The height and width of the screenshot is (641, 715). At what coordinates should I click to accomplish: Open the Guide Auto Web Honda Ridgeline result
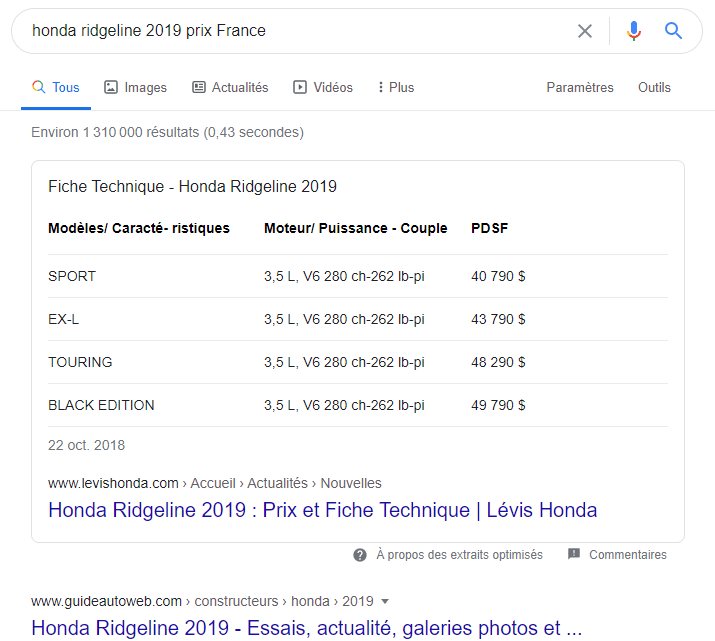[x=306, y=628]
